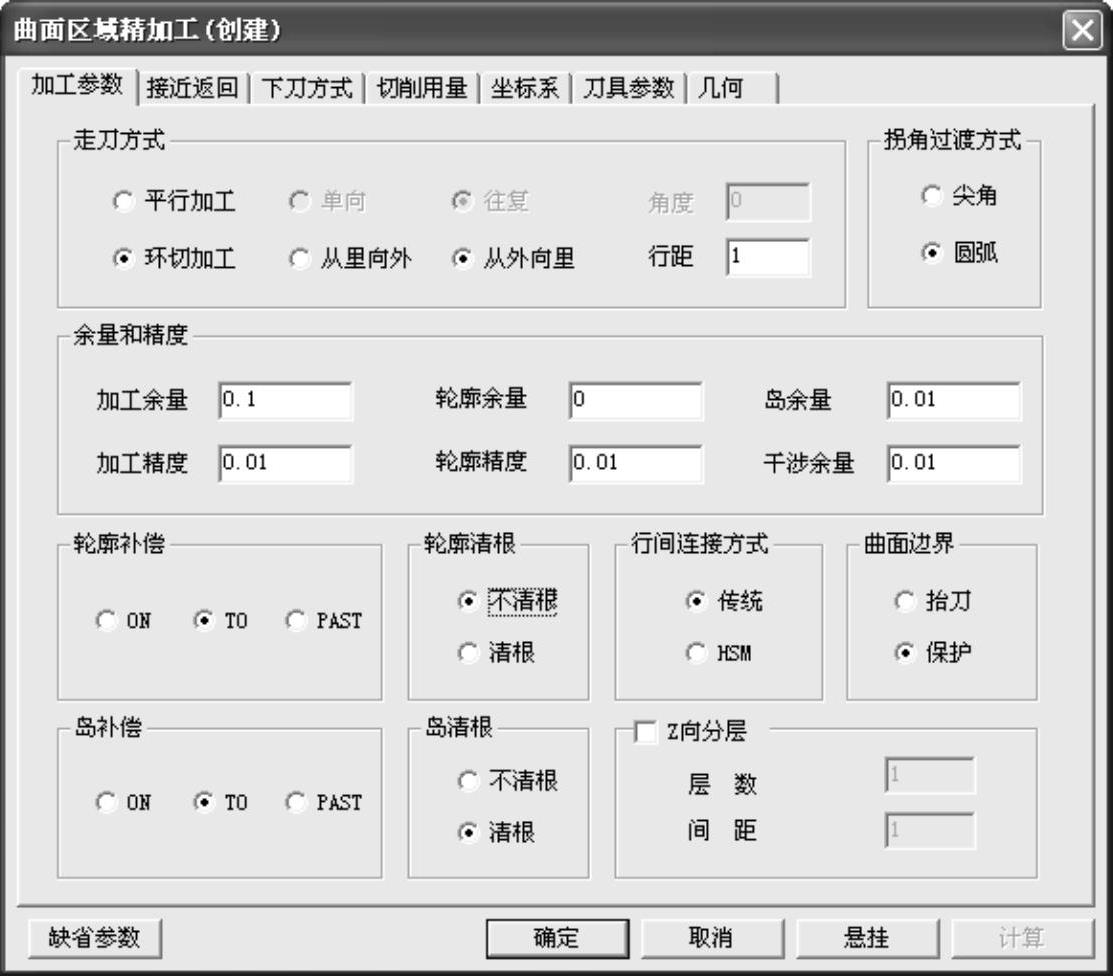This screenshot has height=976, width=1113.
Task: Set 轮廓补偿 to ON
Action: pos(106,621)
